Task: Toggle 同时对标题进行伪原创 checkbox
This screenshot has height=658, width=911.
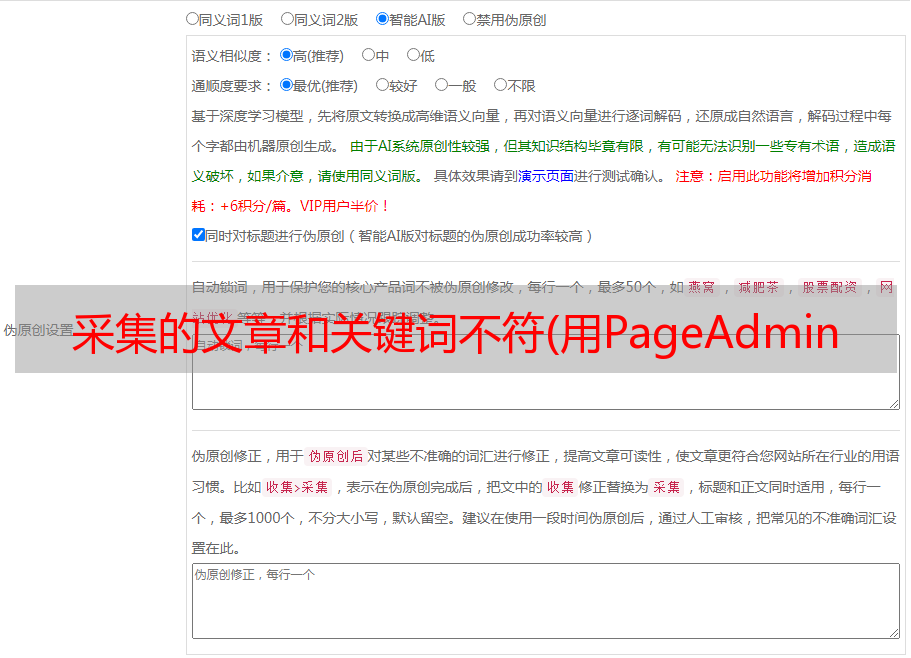Action: pyautogui.click(x=198, y=235)
